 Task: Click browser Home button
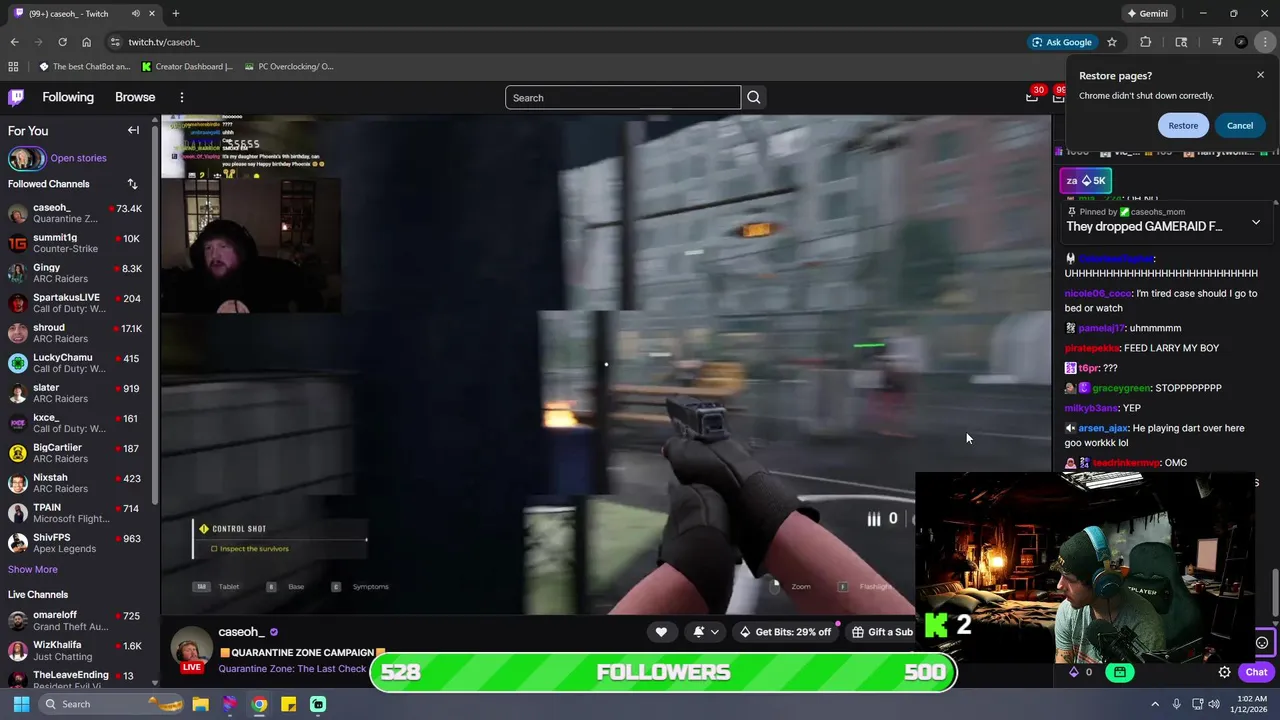click(86, 42)
